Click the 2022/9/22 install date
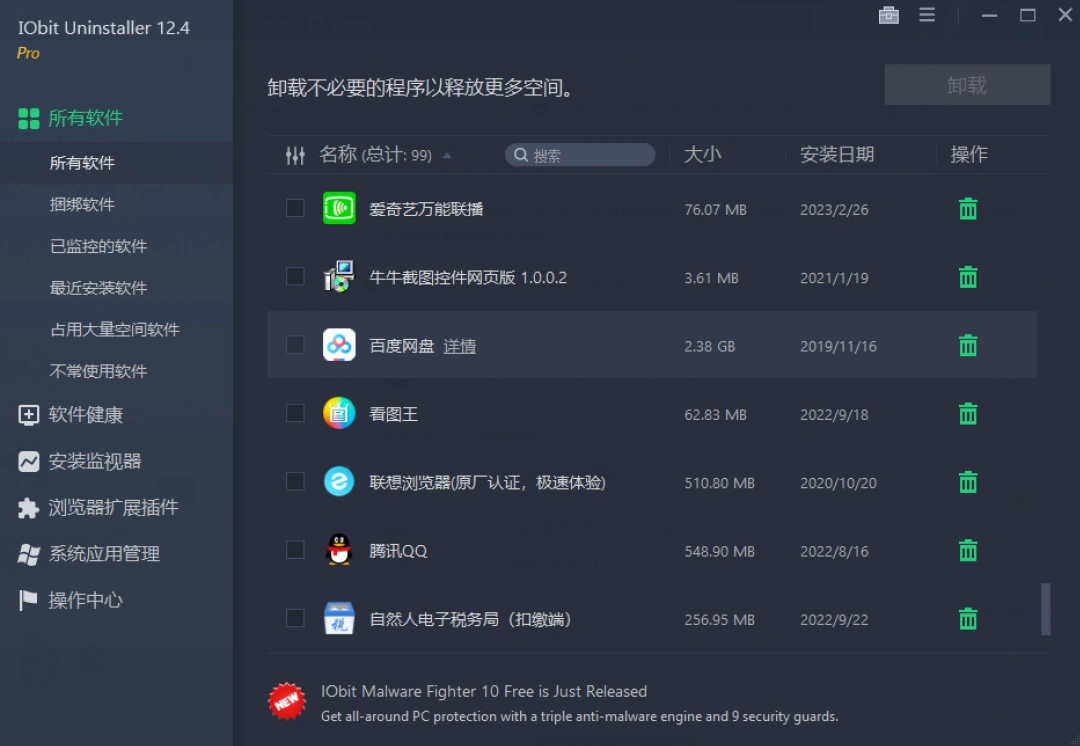The width and height of the screenshot is (1080, 746). (x=834, y=619)
